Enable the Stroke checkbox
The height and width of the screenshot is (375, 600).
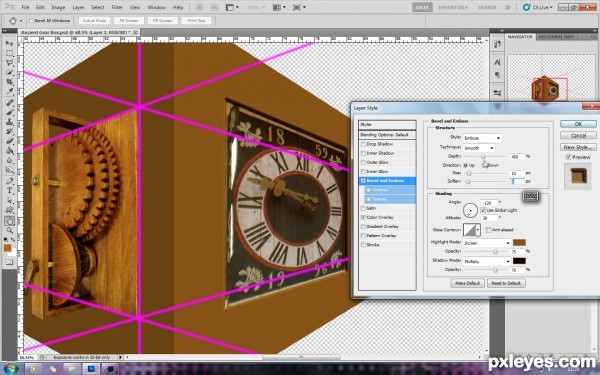point(363,245)
